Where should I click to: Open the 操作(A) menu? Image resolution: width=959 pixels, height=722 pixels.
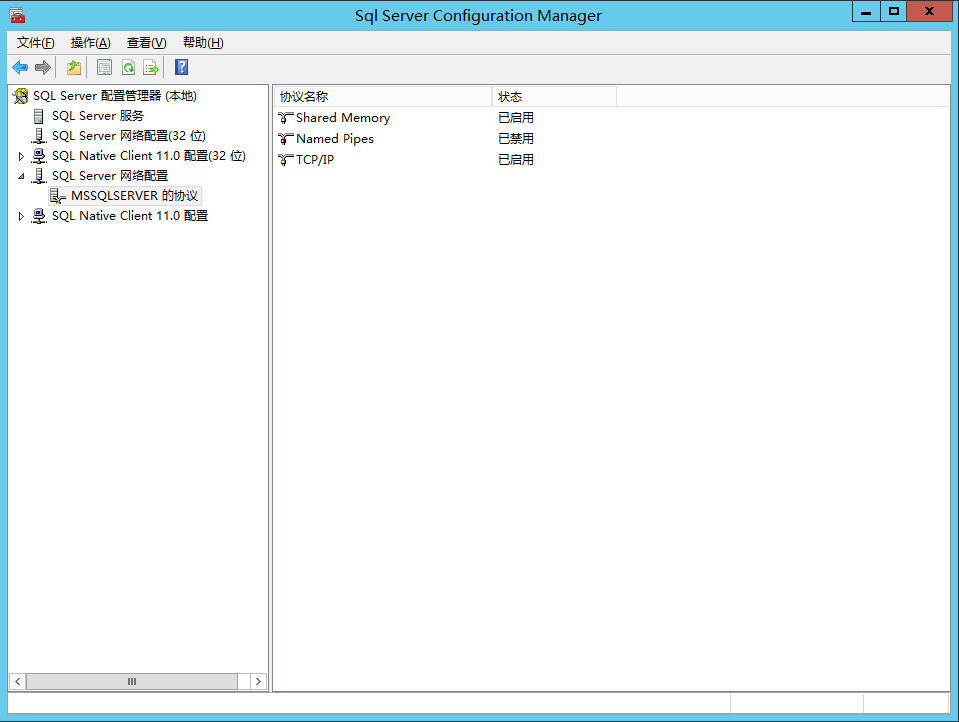coord(91,43)
